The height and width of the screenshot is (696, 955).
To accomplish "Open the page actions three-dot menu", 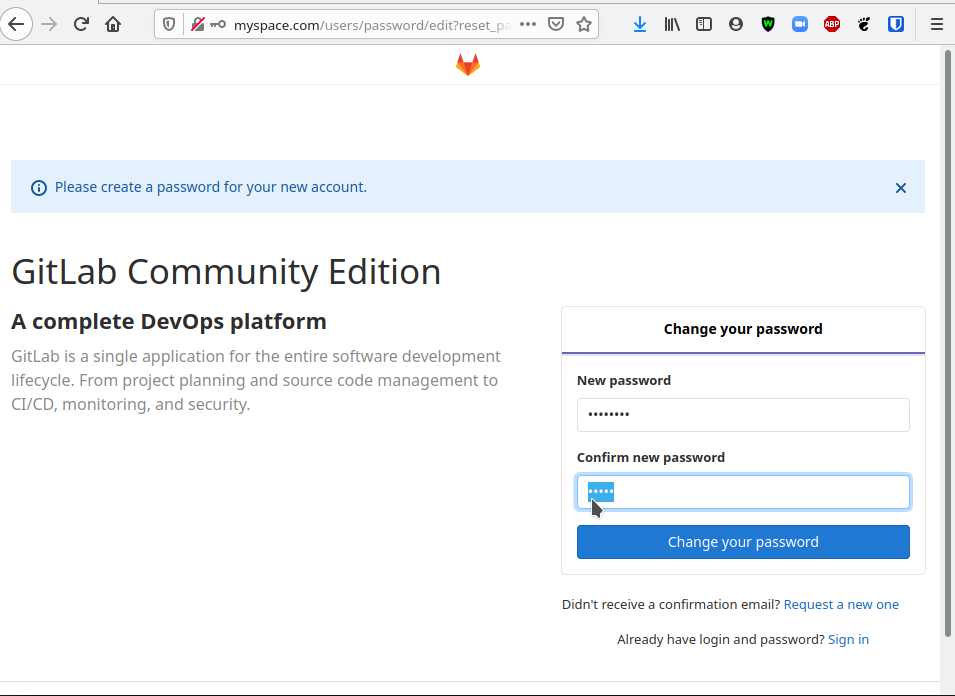I will pos(528,24).
